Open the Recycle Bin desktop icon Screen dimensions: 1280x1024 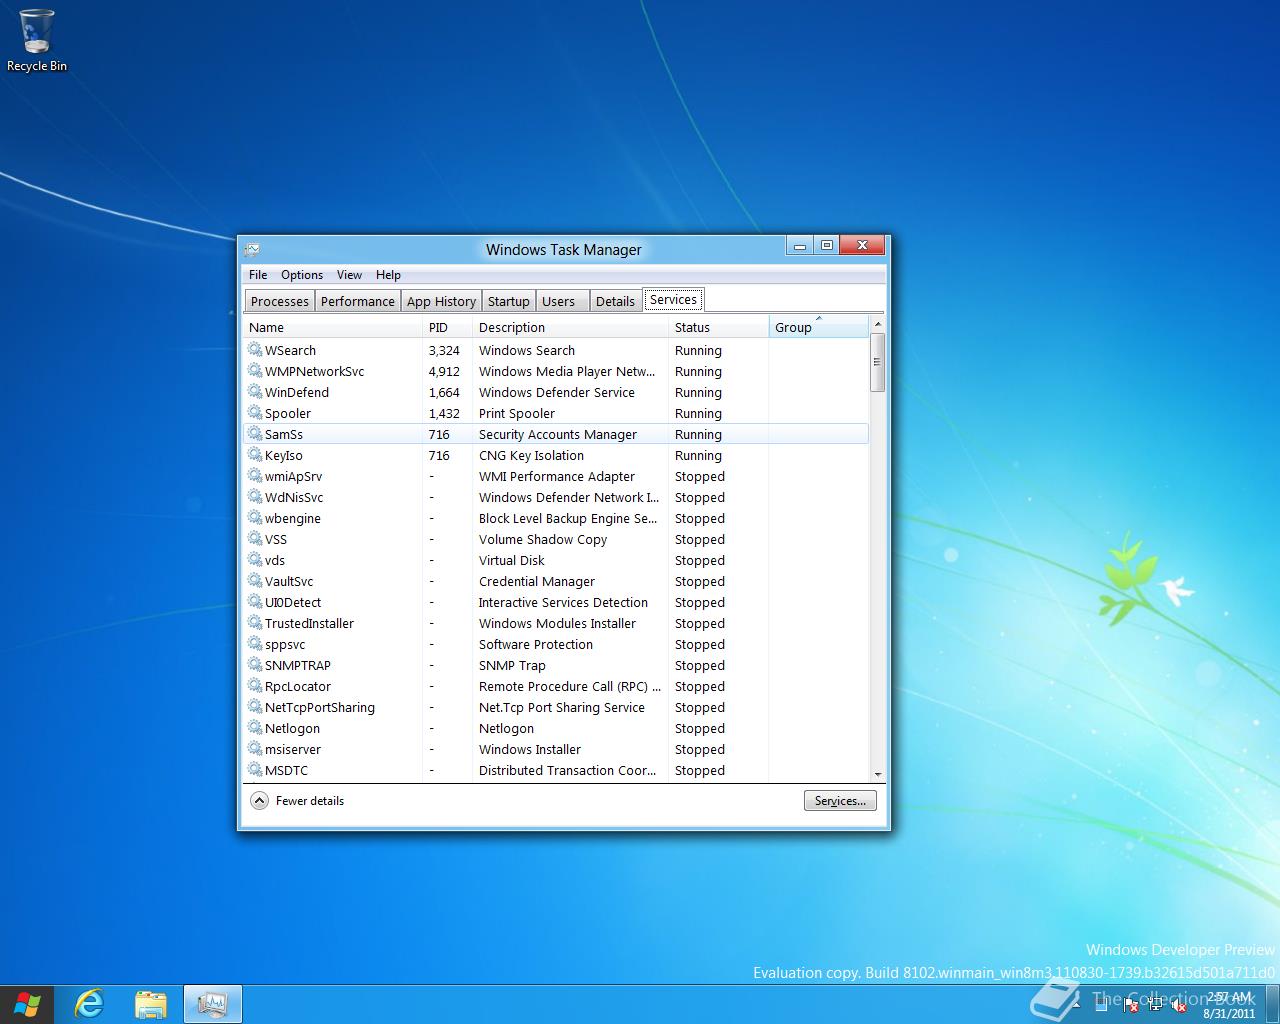click(36, 40)
